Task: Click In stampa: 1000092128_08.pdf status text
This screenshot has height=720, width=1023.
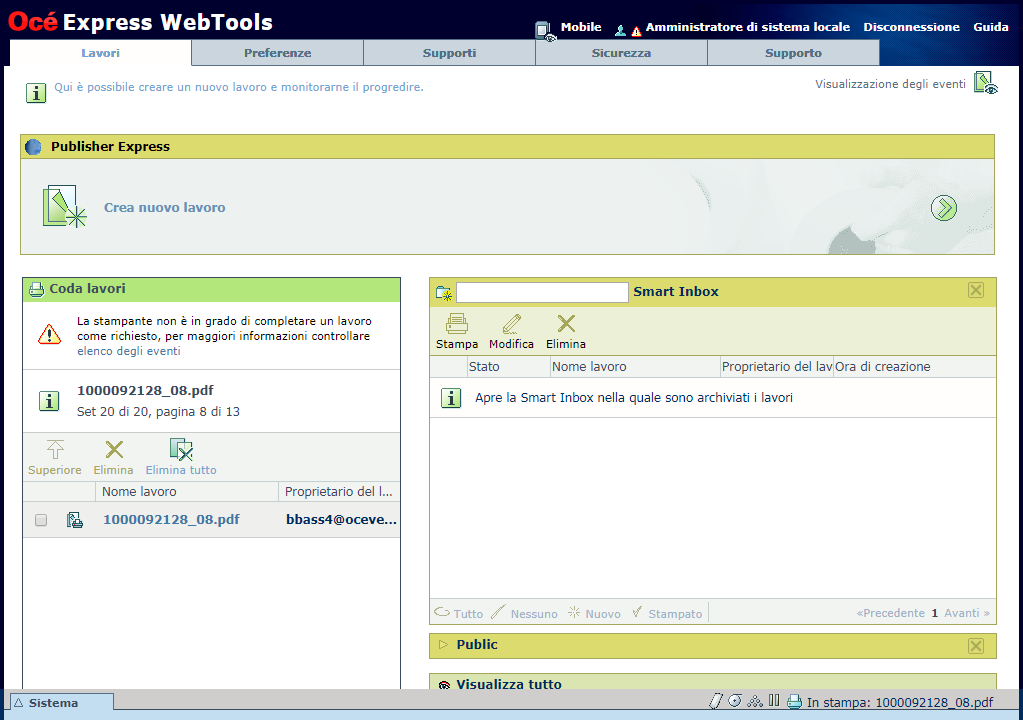Action: pyautogui.click(x=900, y=702)
